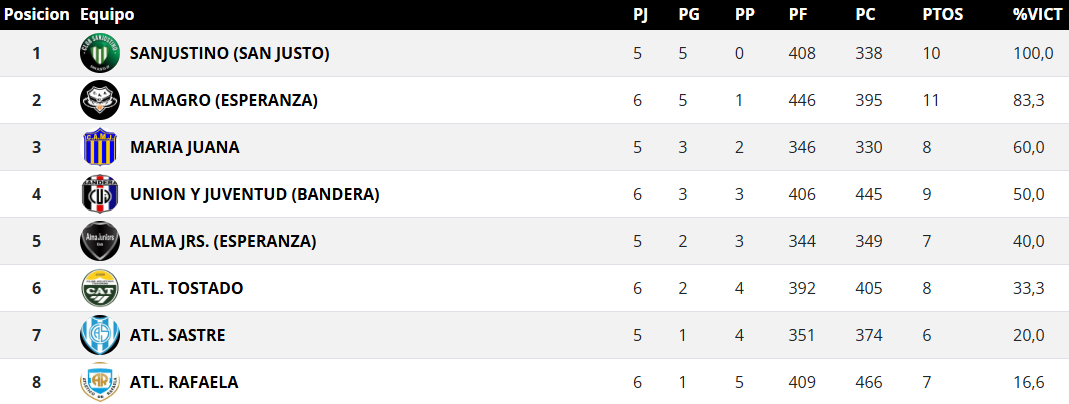Click the Atl. Tostado CAT logo
The height and width of the screenshot is (404, 1069).
coord(100,288)
